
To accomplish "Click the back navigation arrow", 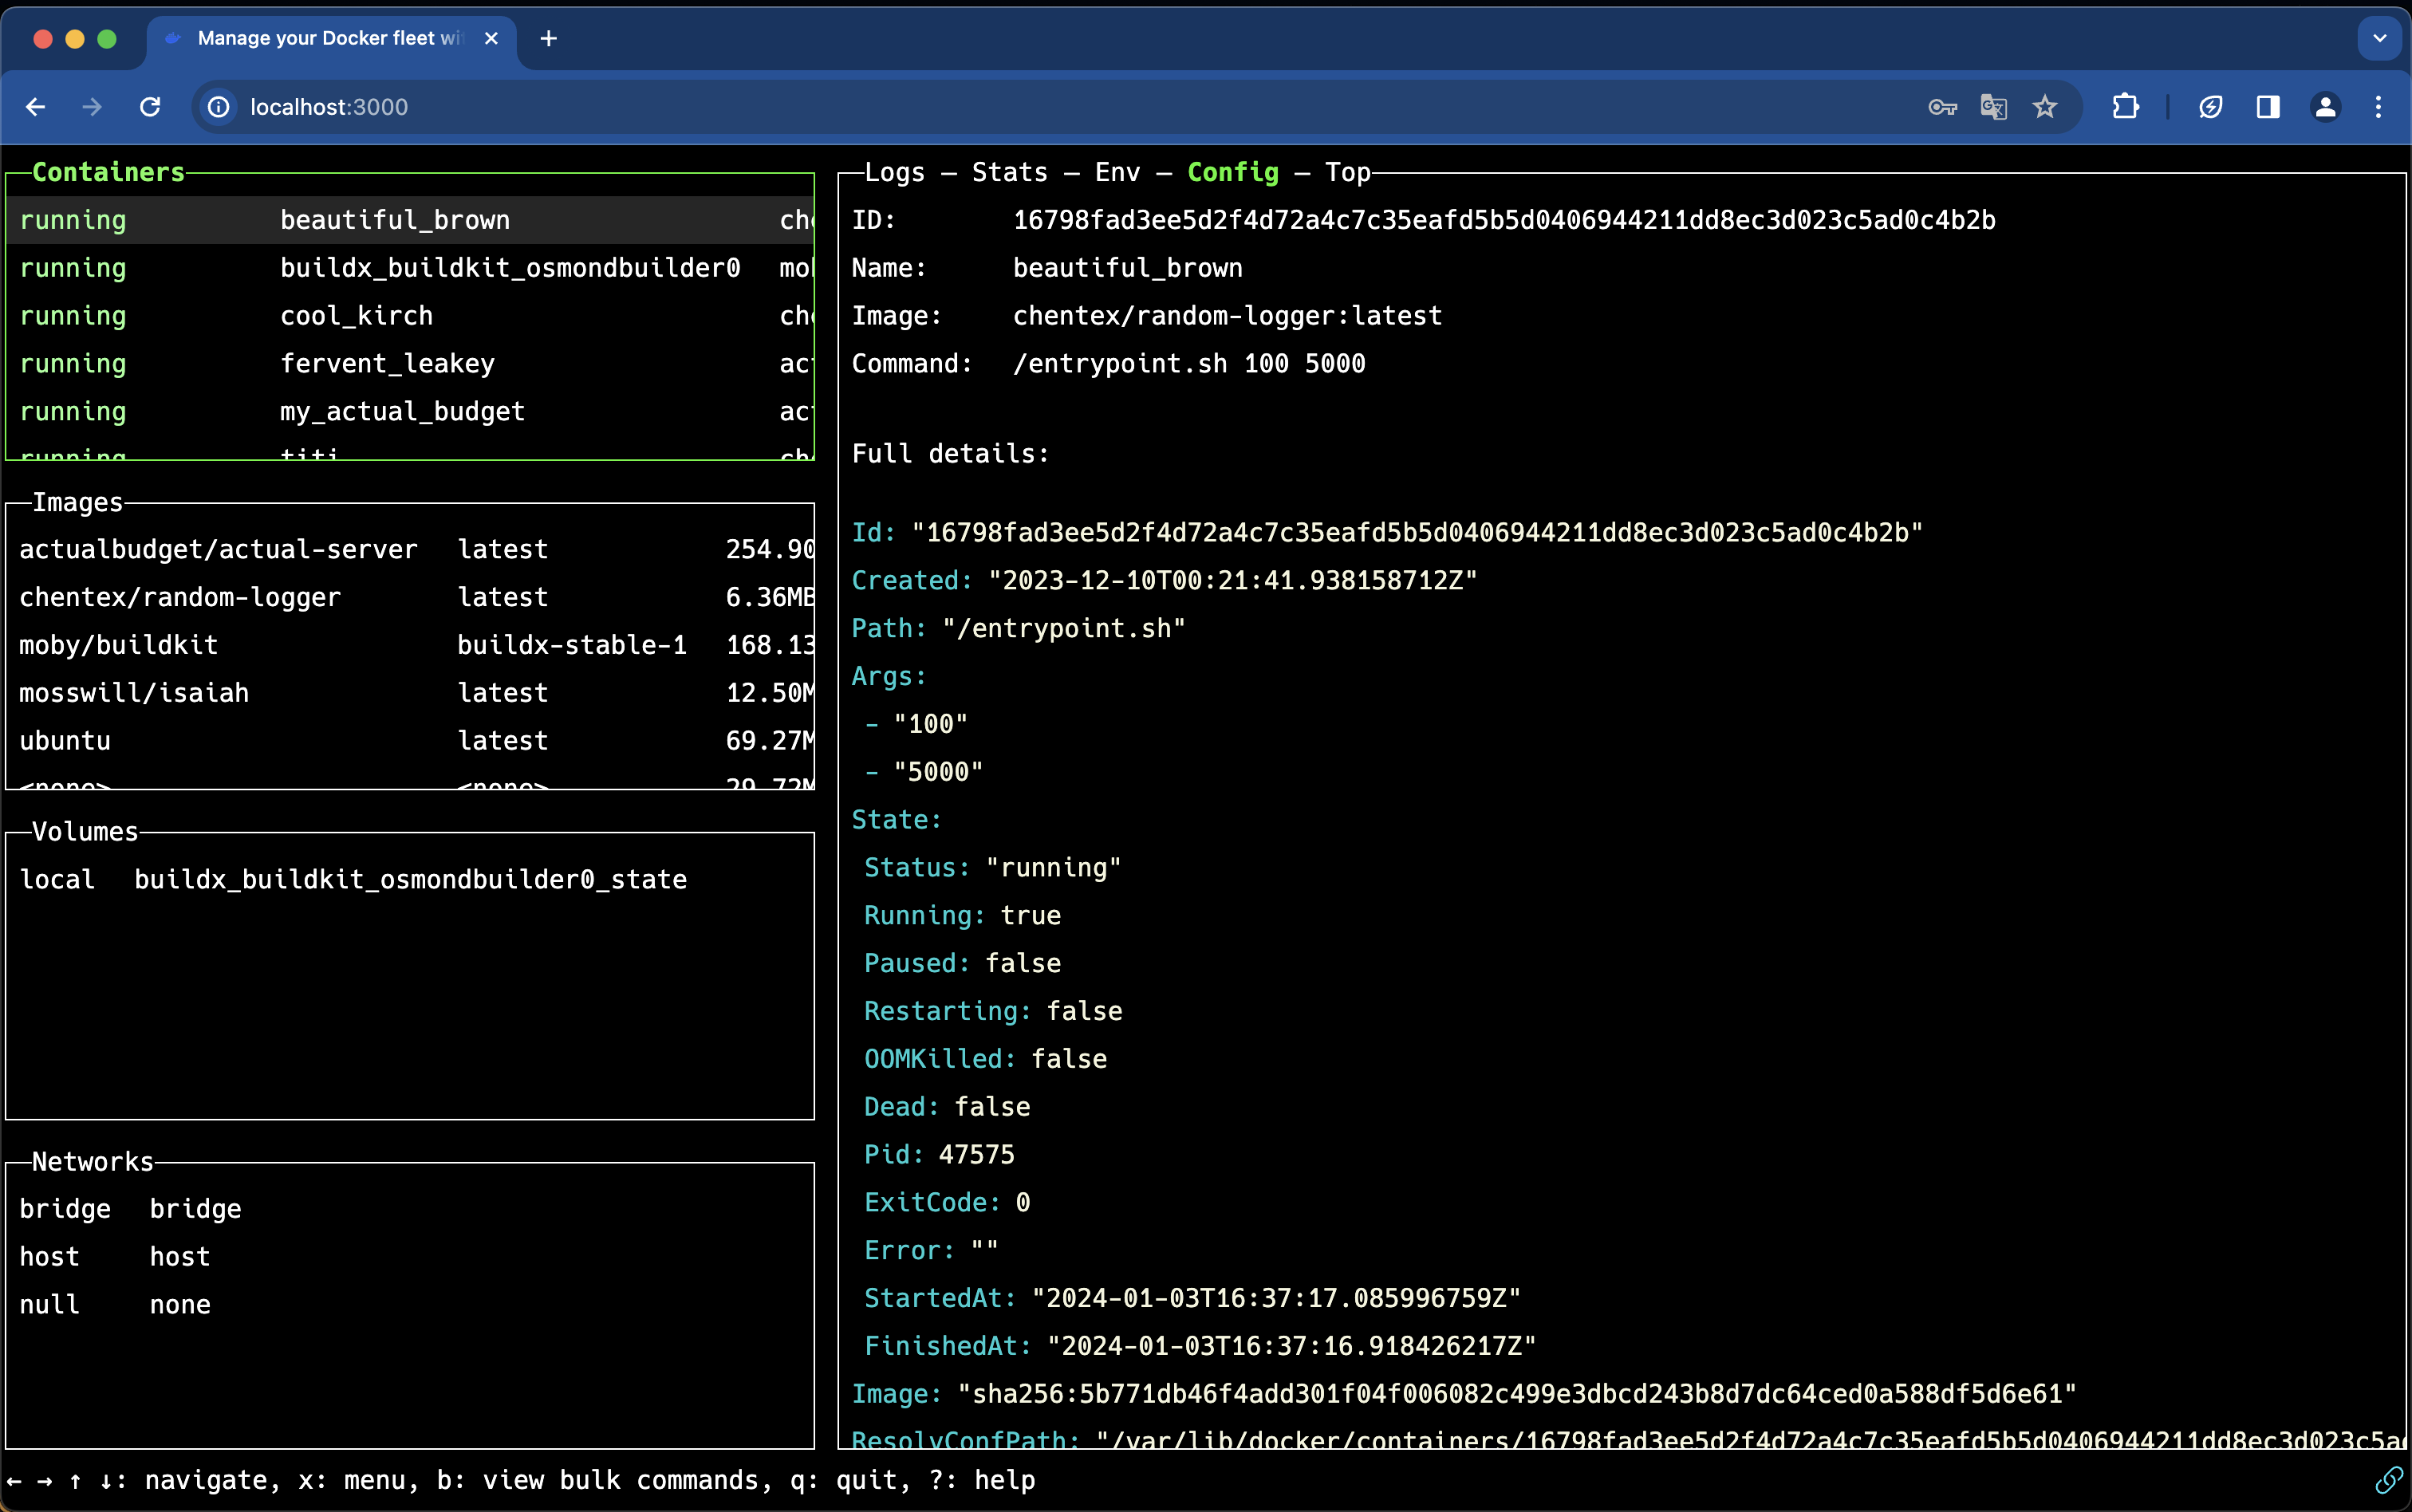I will tap(36, 107).
